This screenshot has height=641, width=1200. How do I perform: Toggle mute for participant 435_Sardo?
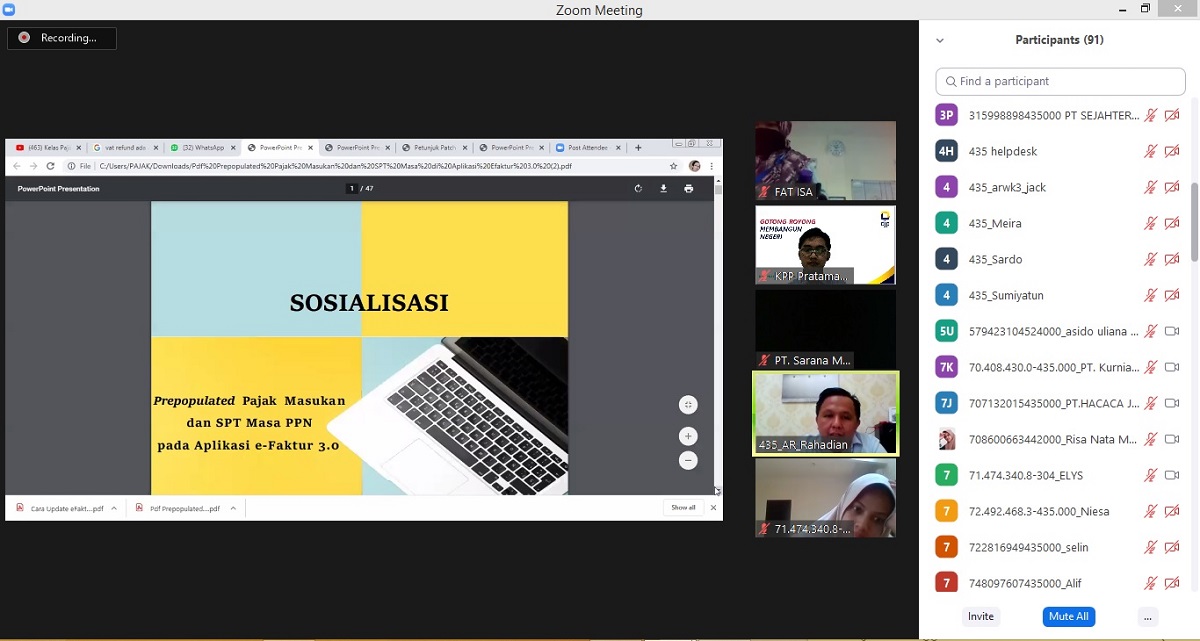(1151, 259)
